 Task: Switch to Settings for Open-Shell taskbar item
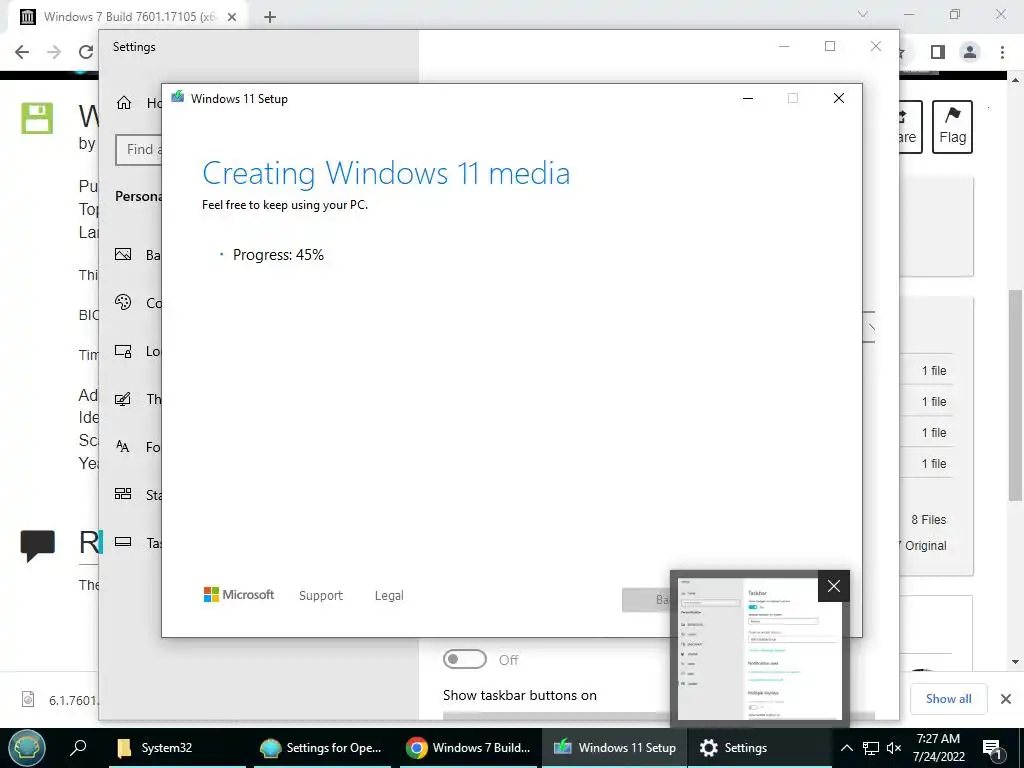click(322, 748)
